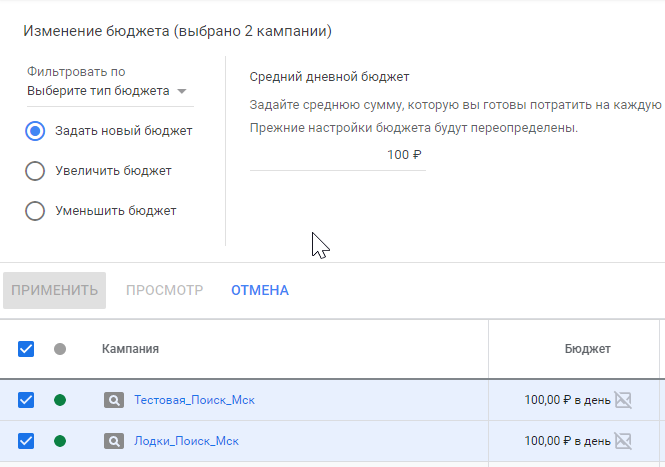Open 'Выберите тип бюджета' dropdown

(108, 91)
